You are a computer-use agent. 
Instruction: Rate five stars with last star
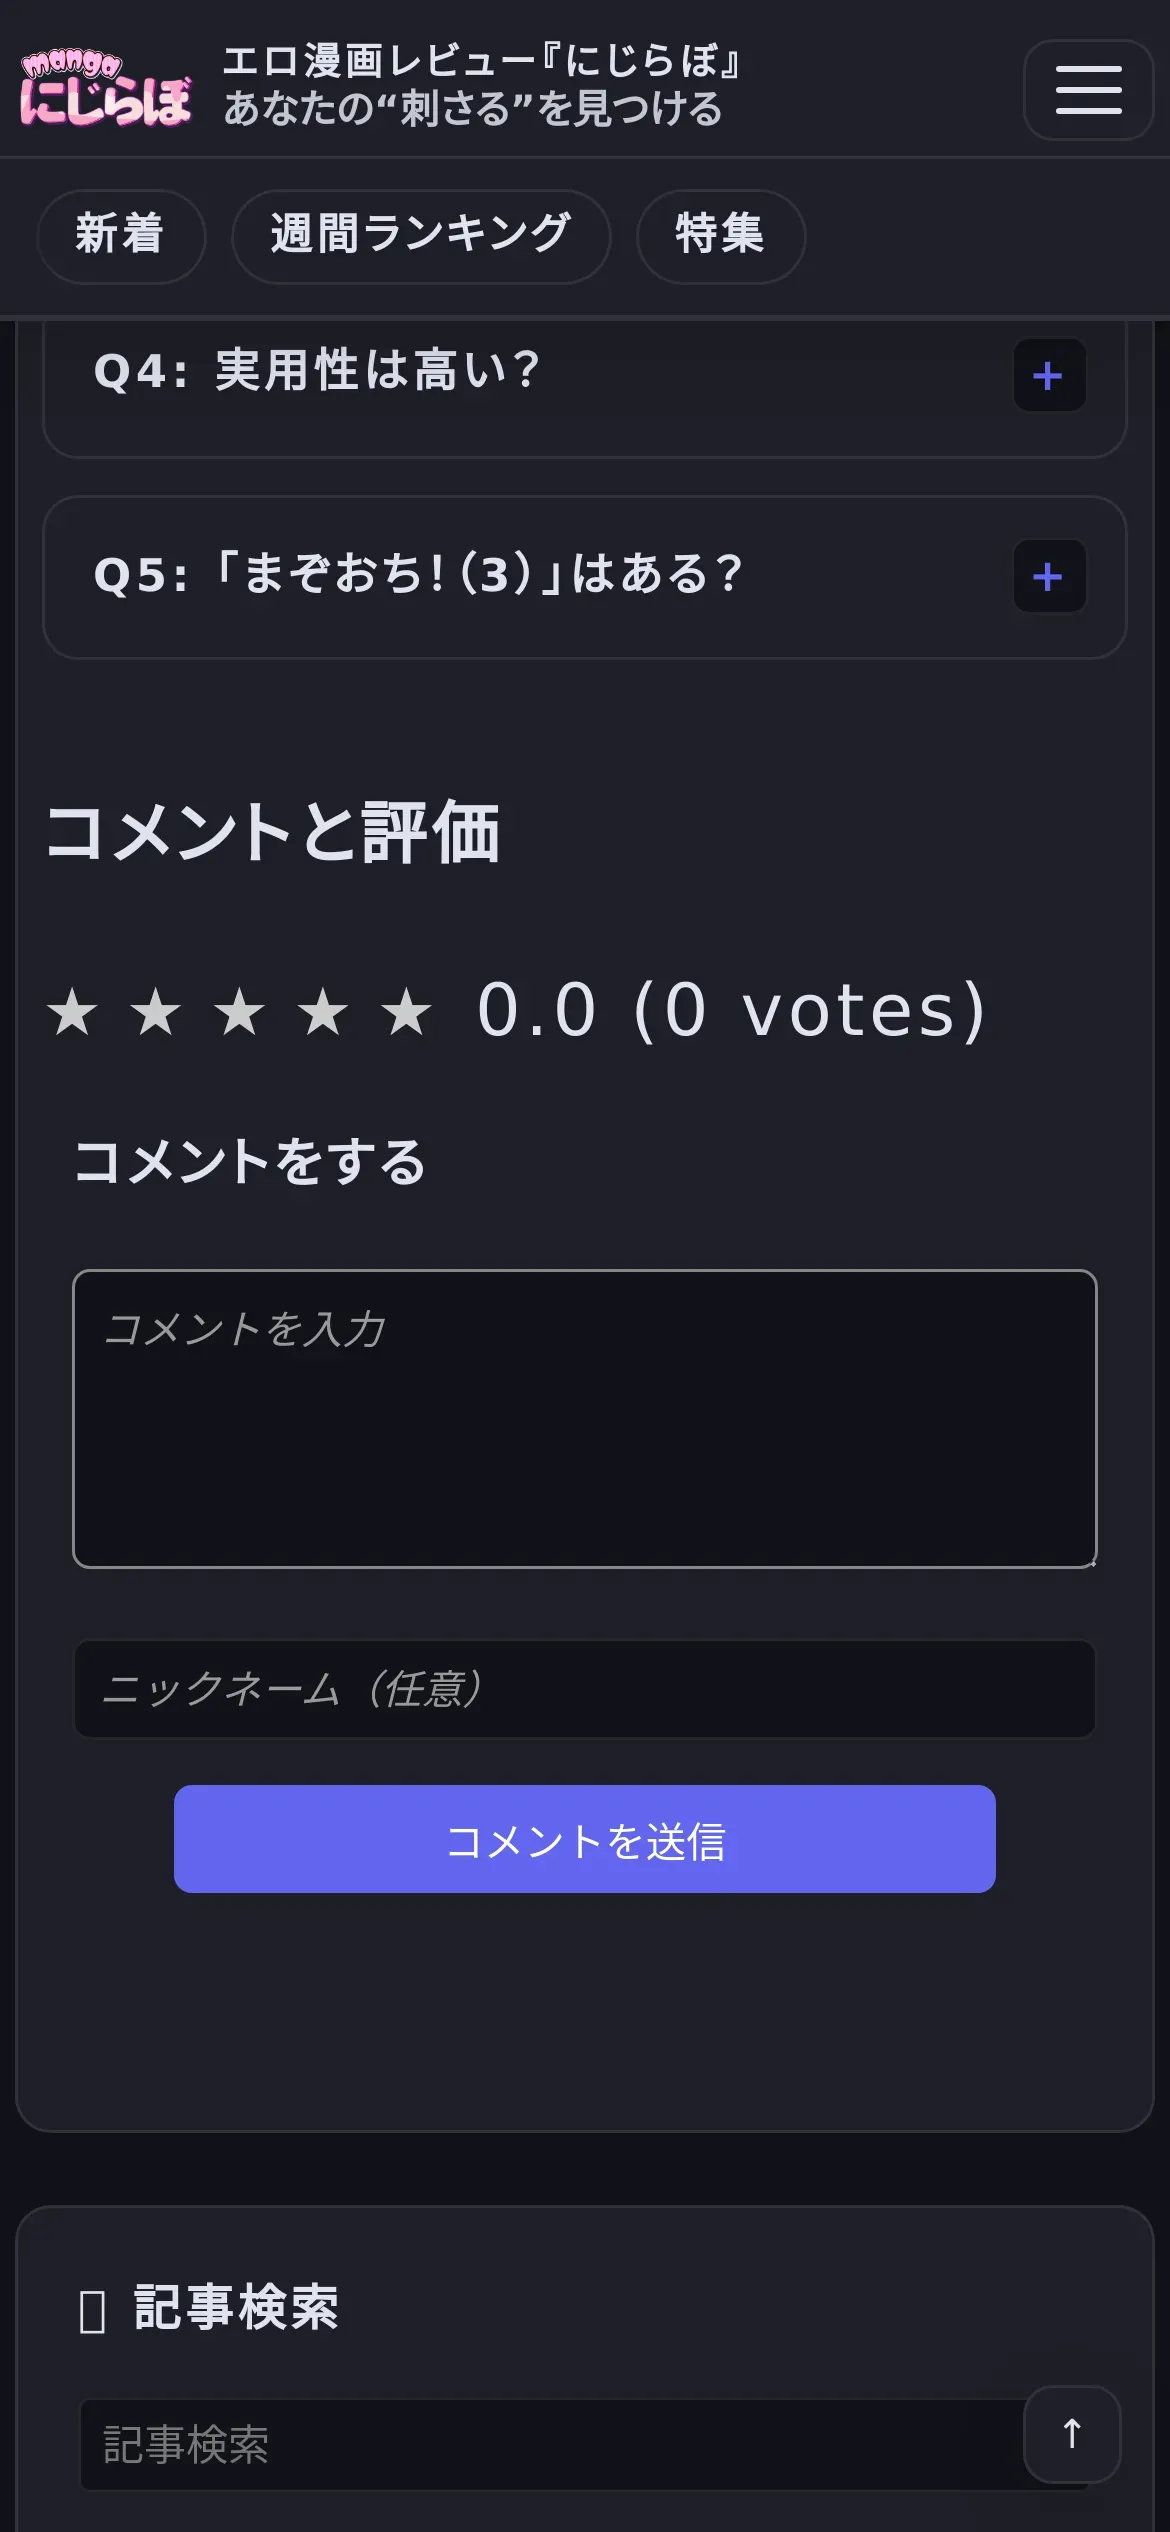coord(406,1012)
